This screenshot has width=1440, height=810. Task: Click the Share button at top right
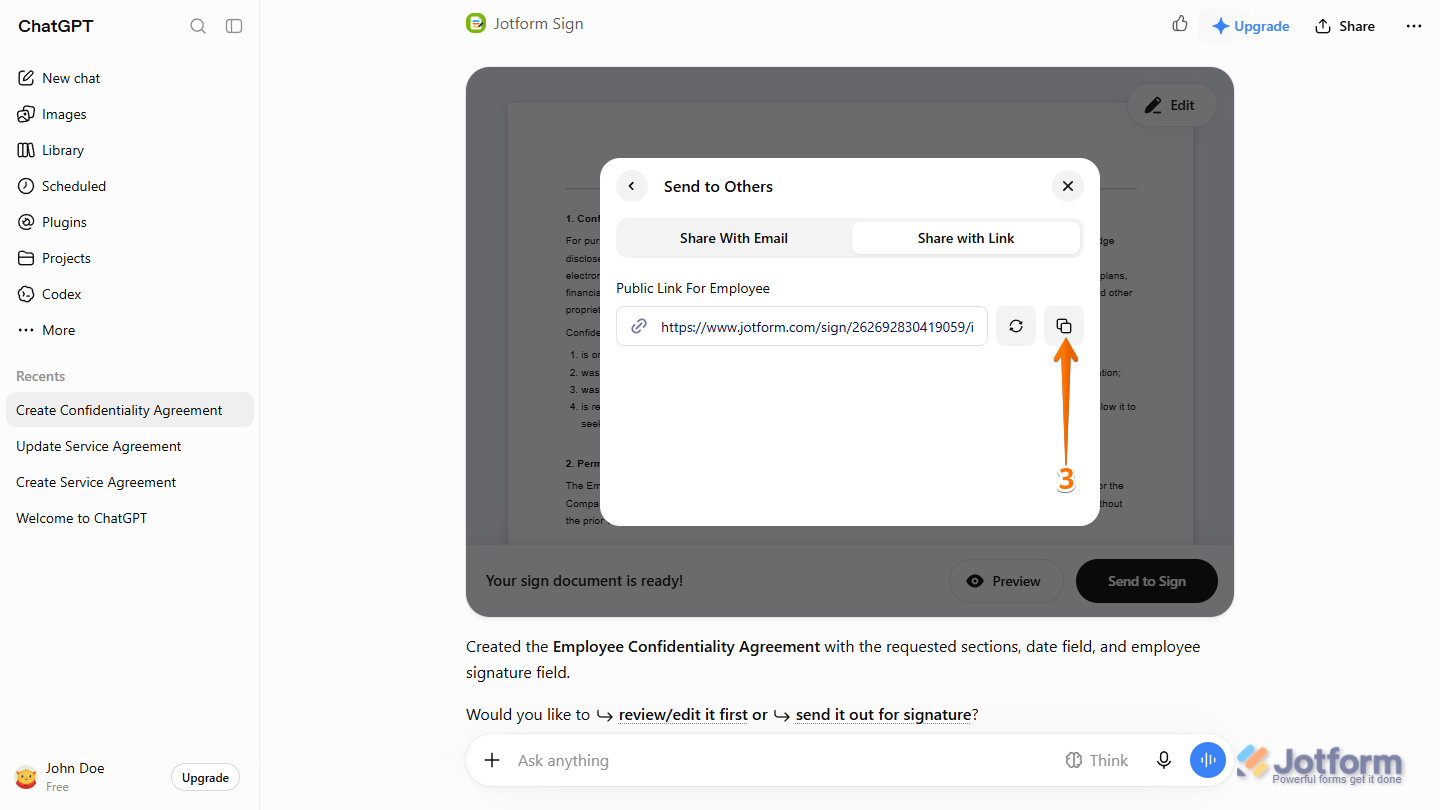coord(1345,26)
